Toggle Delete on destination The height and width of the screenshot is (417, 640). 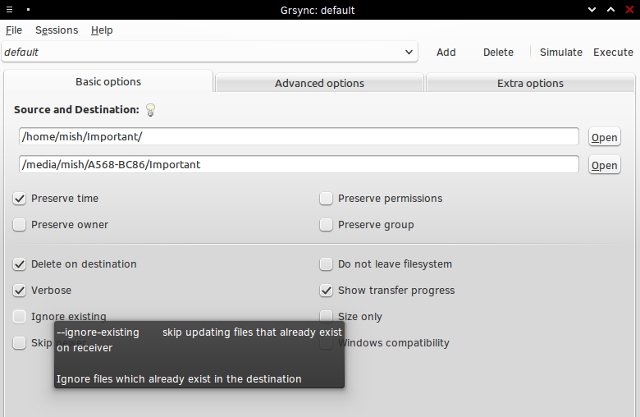coord(19,264)
